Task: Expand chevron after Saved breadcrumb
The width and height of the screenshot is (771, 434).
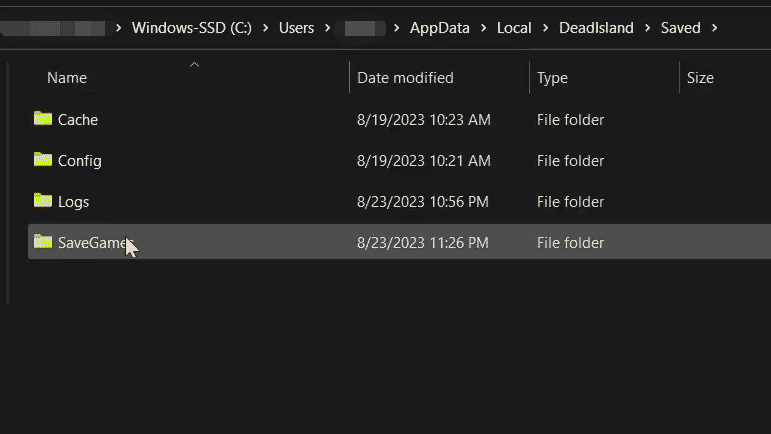Action: coord(714,28)
